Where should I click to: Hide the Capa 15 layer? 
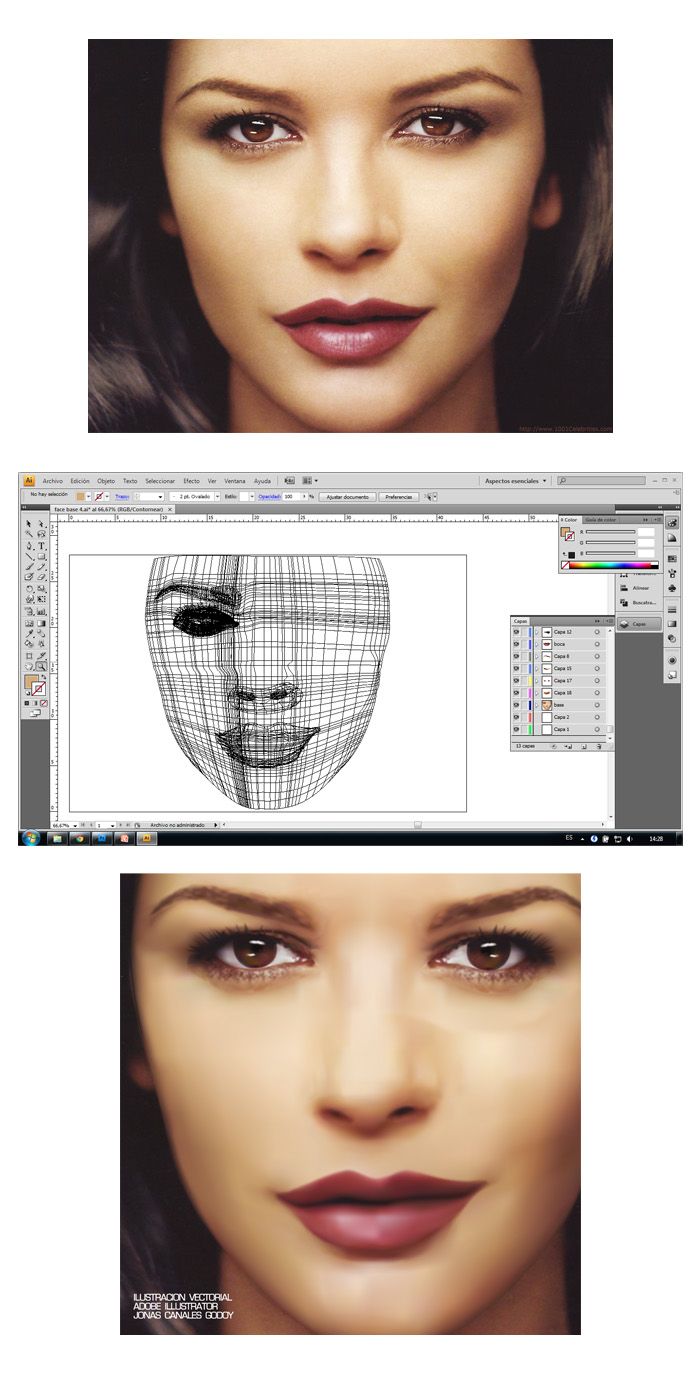[516, 668]
